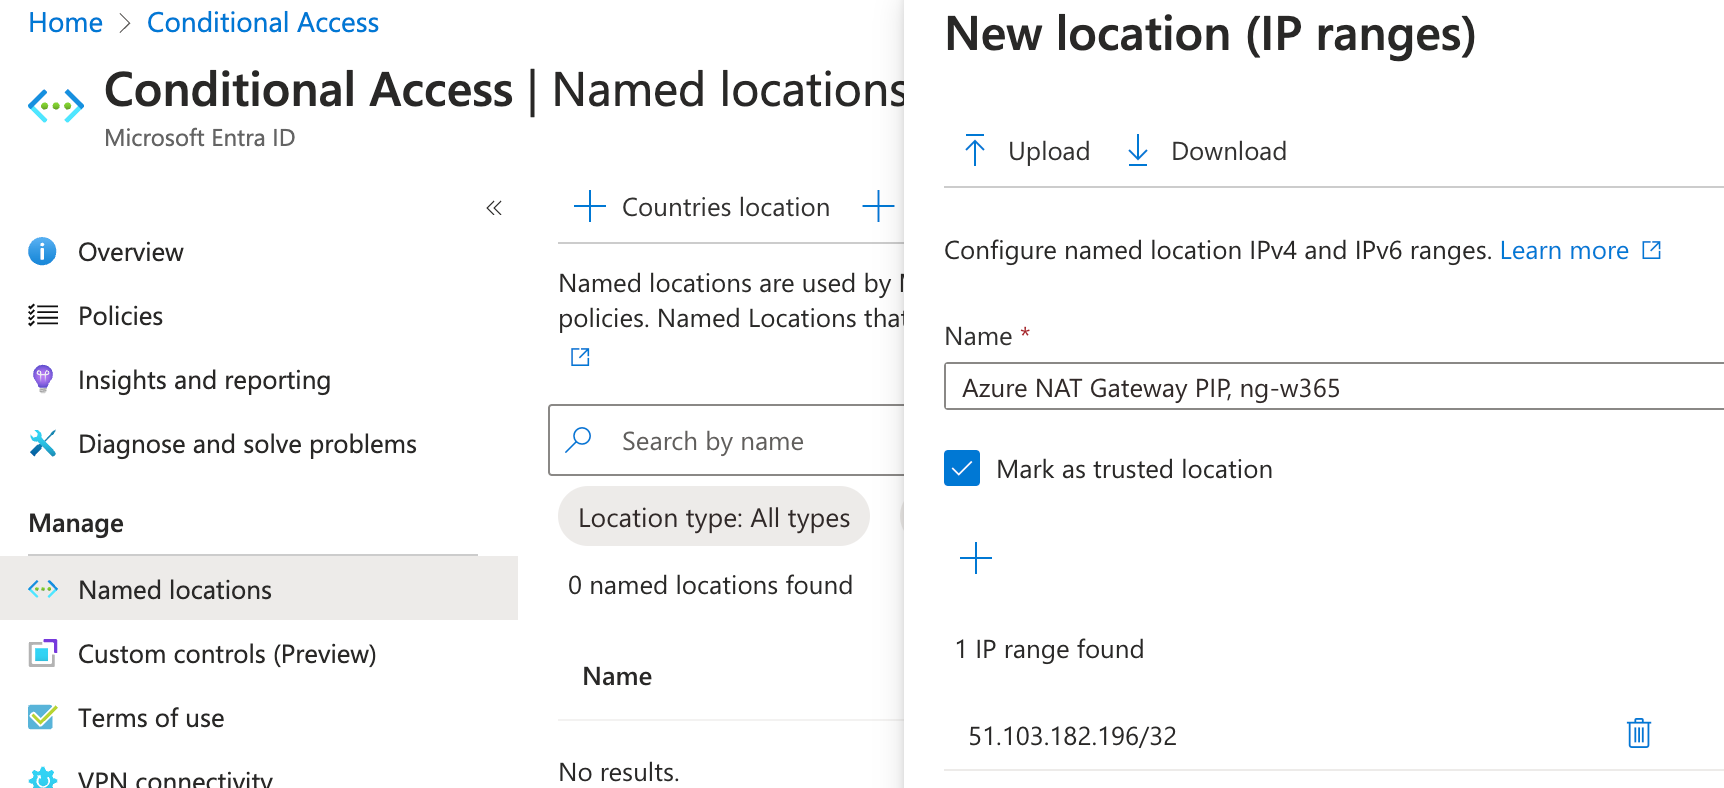Focus the Name text field
The image size is (1724, 788).
pyautogui.click(x=1332, y=388)
